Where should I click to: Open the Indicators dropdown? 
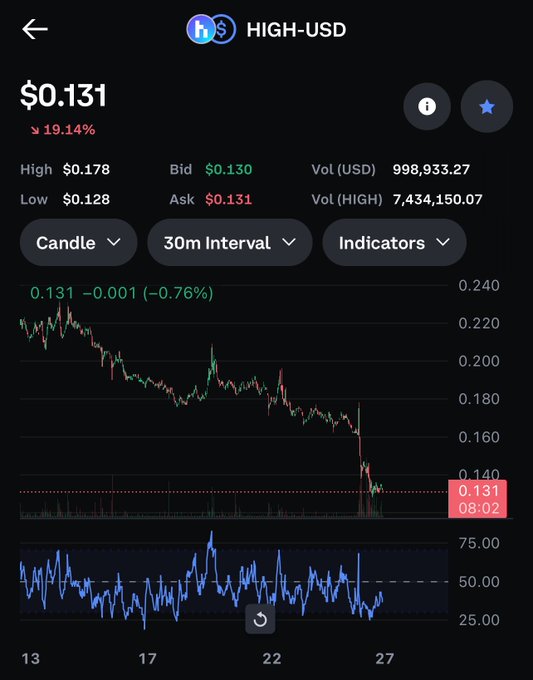click(394, 242)
